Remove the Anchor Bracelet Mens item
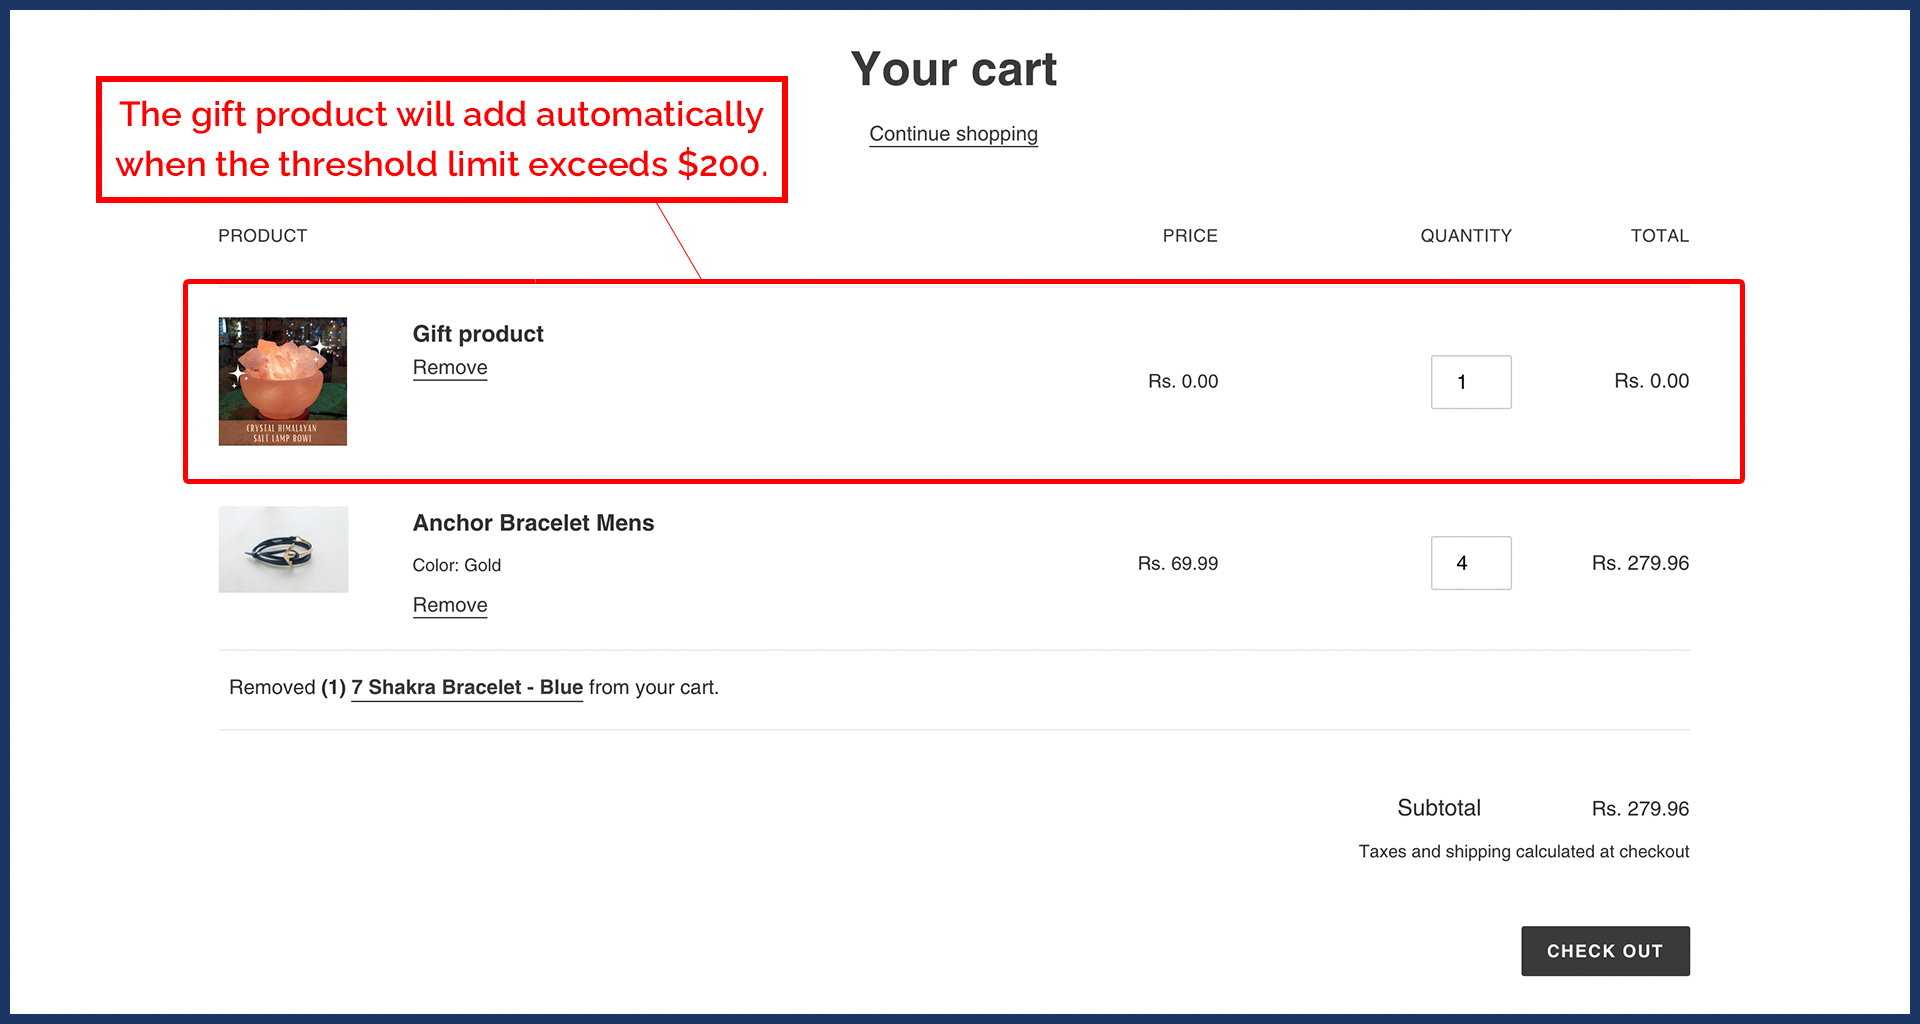The height and width of the screenshot is (1024, 1920). pos(450,605)
